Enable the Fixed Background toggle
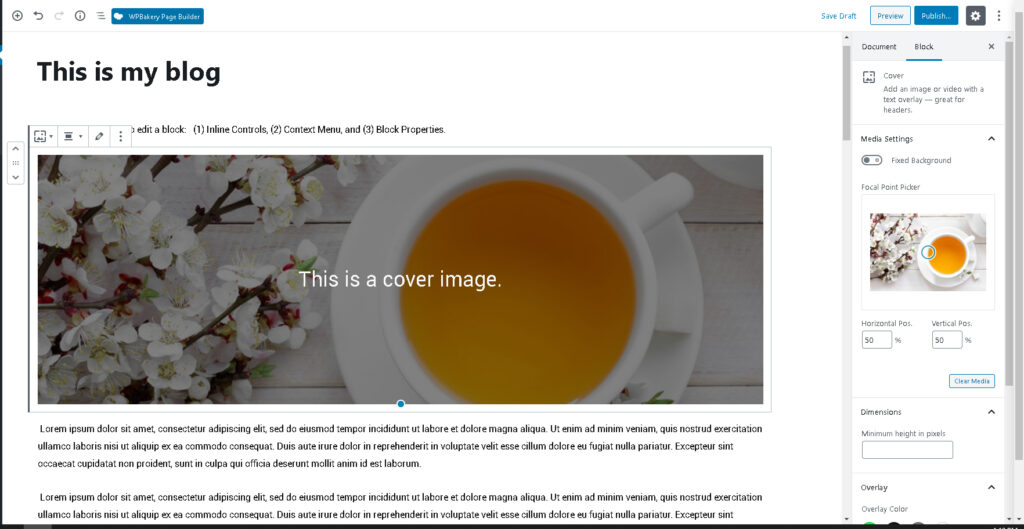The width and height of the screenshot is (1024, 529). coord(871,160)
